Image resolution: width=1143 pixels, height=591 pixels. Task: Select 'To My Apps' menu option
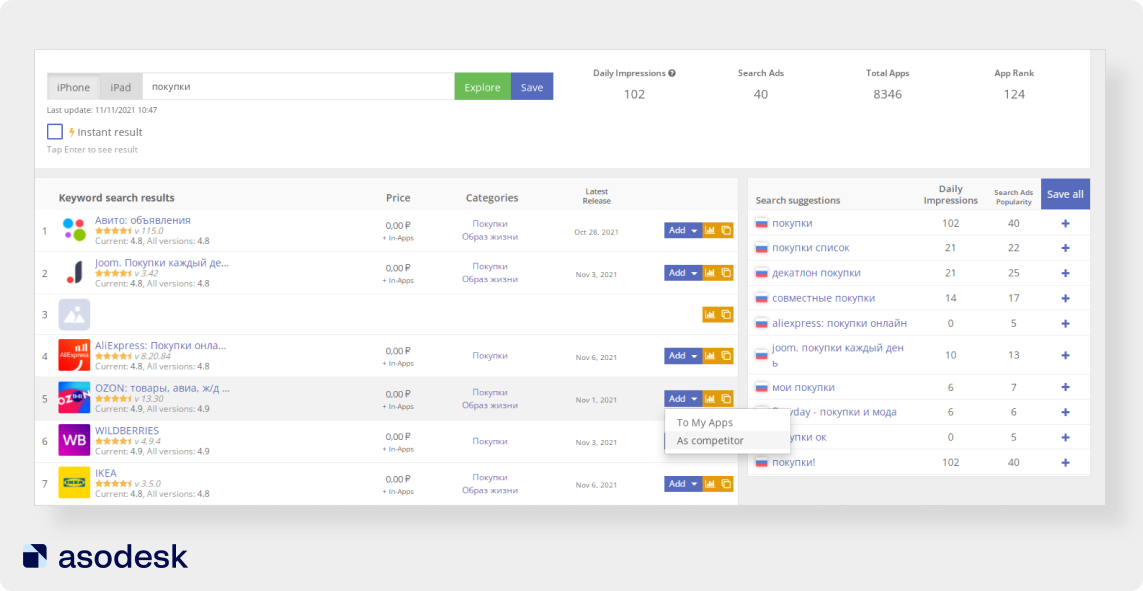[x=704, y=423]
